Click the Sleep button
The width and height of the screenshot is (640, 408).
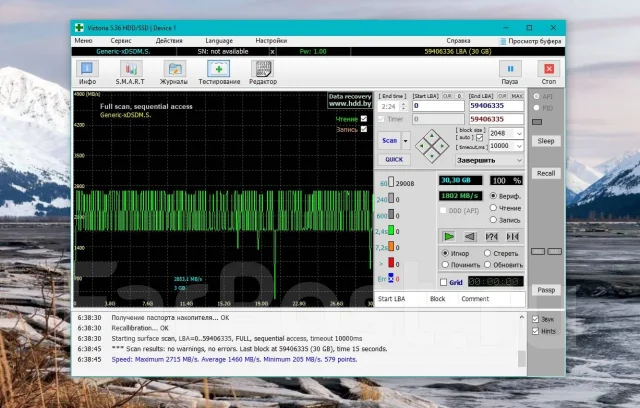pyautogui.click(x=546, y=141)
